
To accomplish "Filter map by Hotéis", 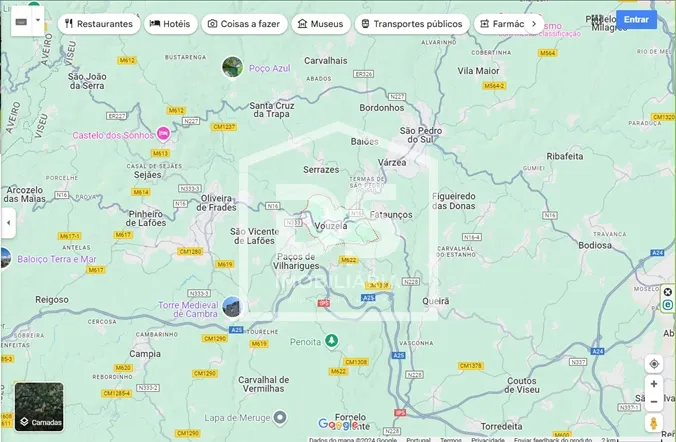I will coord(170,23).
